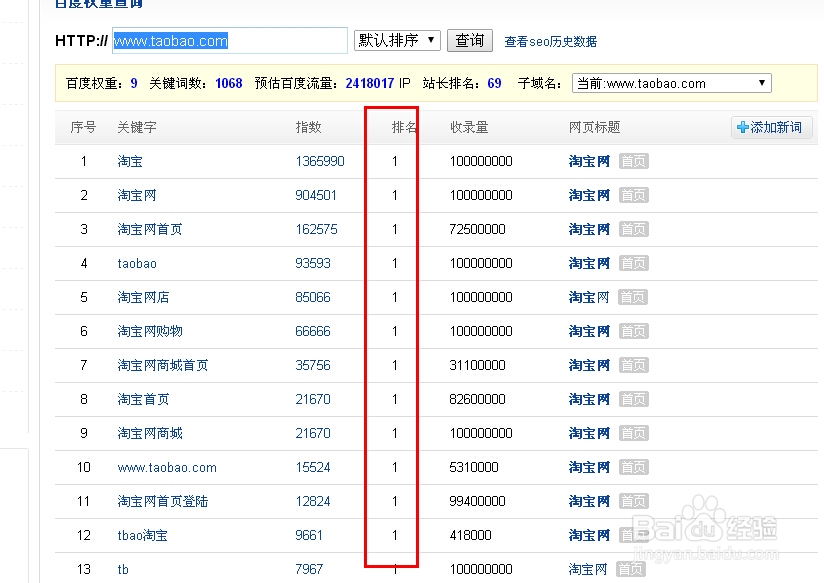Click the 百度权重 value 9
Viewport: 824px width, 583px height.
(x=134, y=83)
